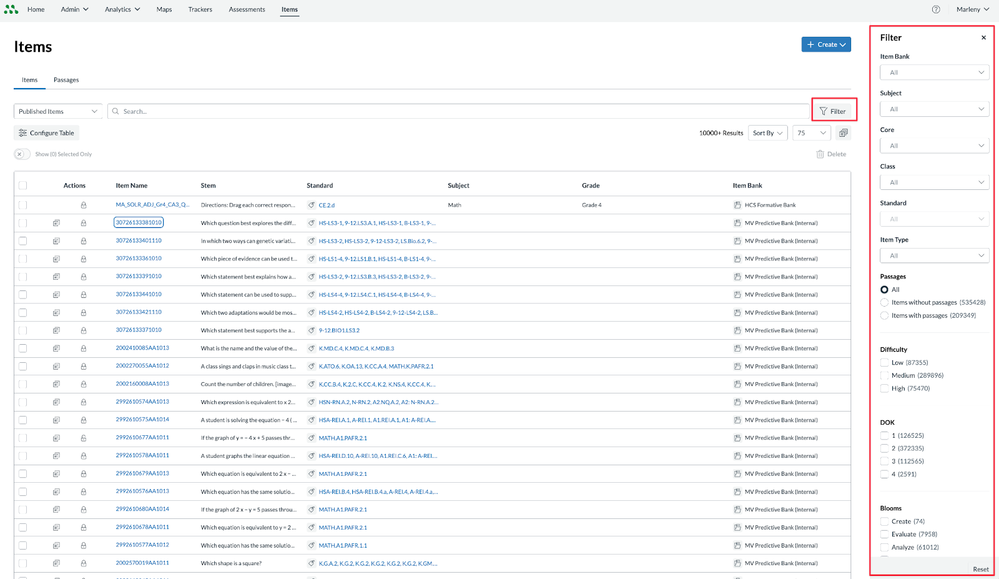Check the select-all checkbox in the table header
999x579 pixels.
(23, 185)
